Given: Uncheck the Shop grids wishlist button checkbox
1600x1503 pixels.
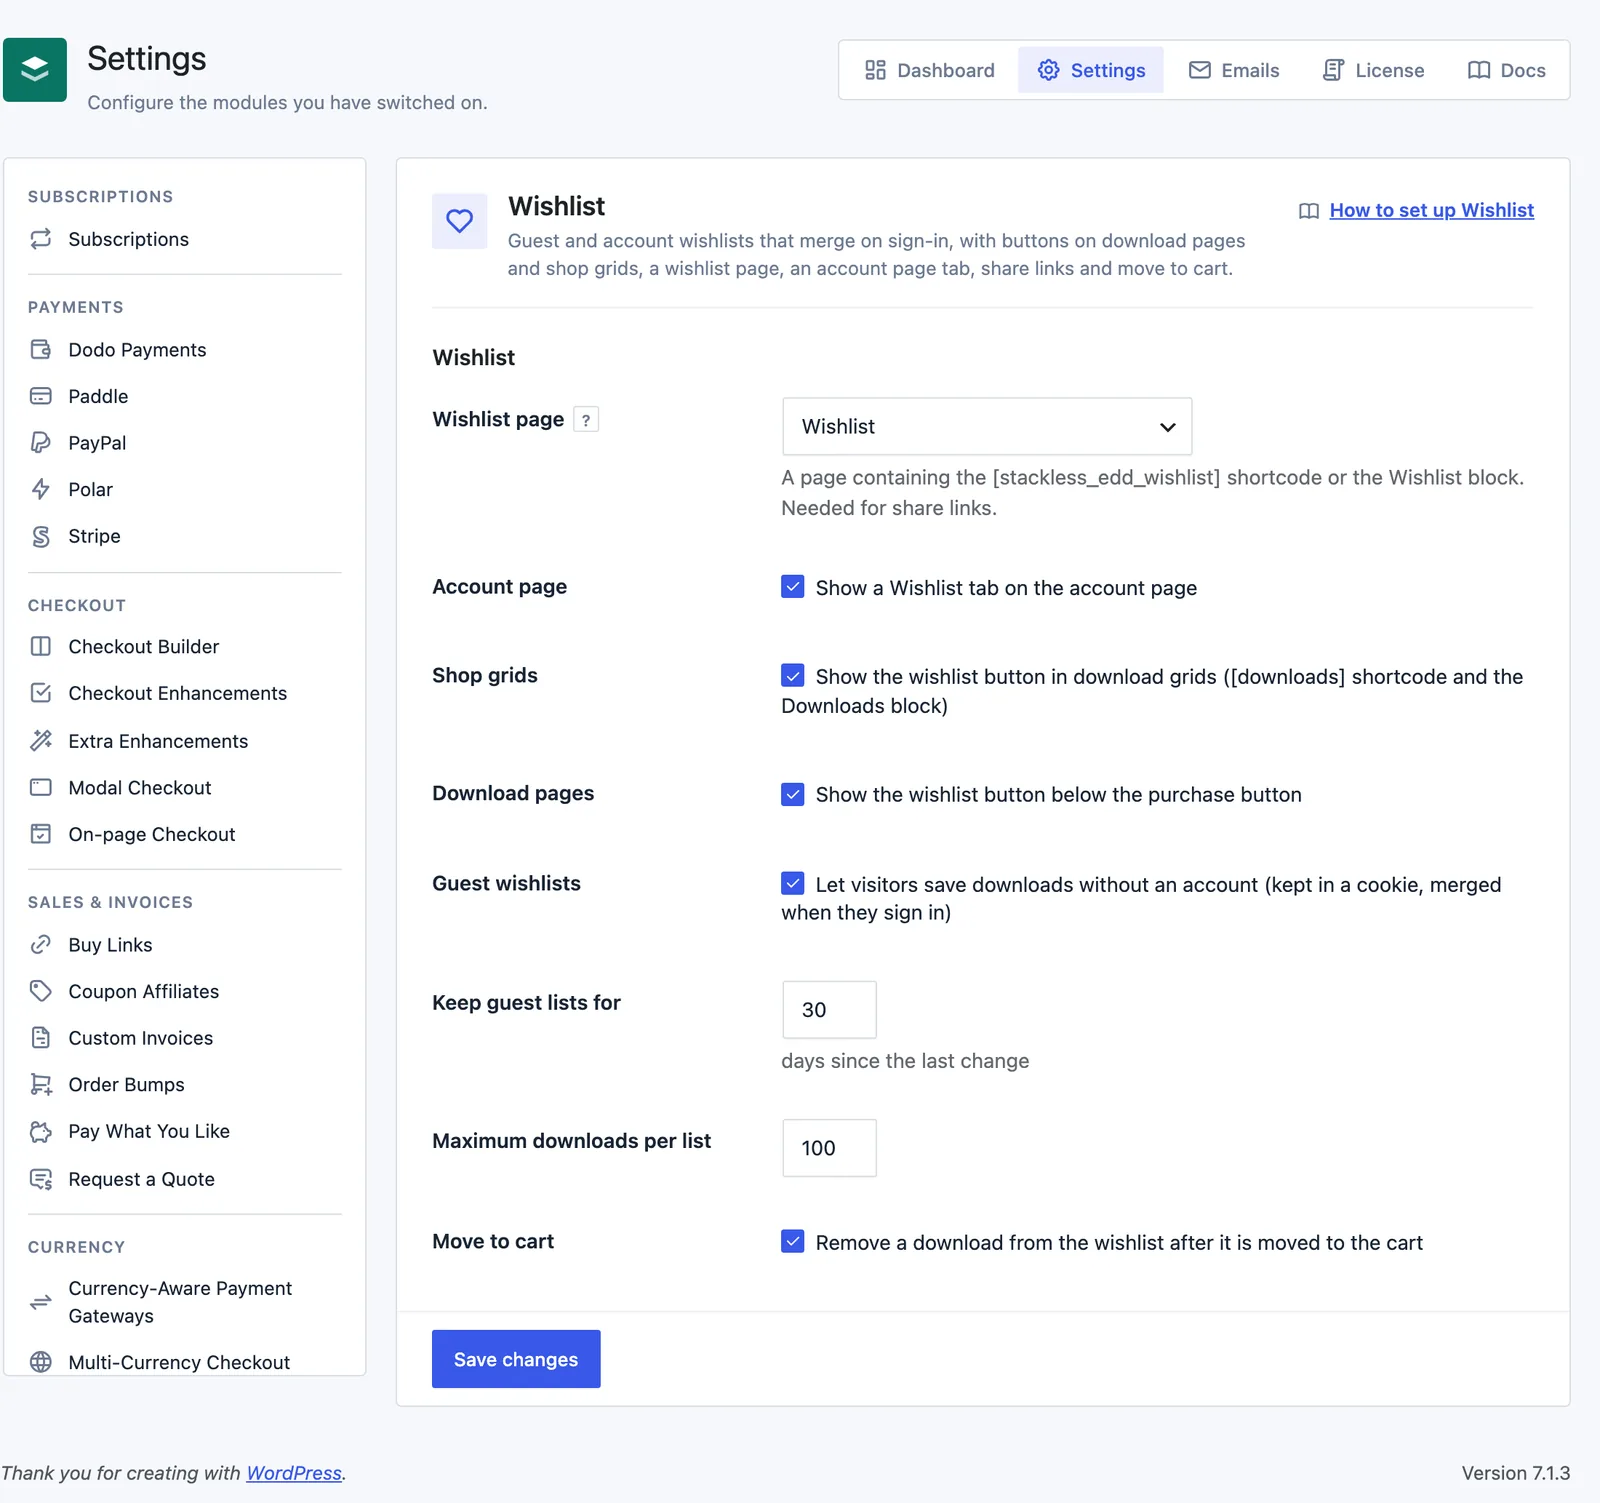Looking at the screenshot, I should click(x=793, y=676).
